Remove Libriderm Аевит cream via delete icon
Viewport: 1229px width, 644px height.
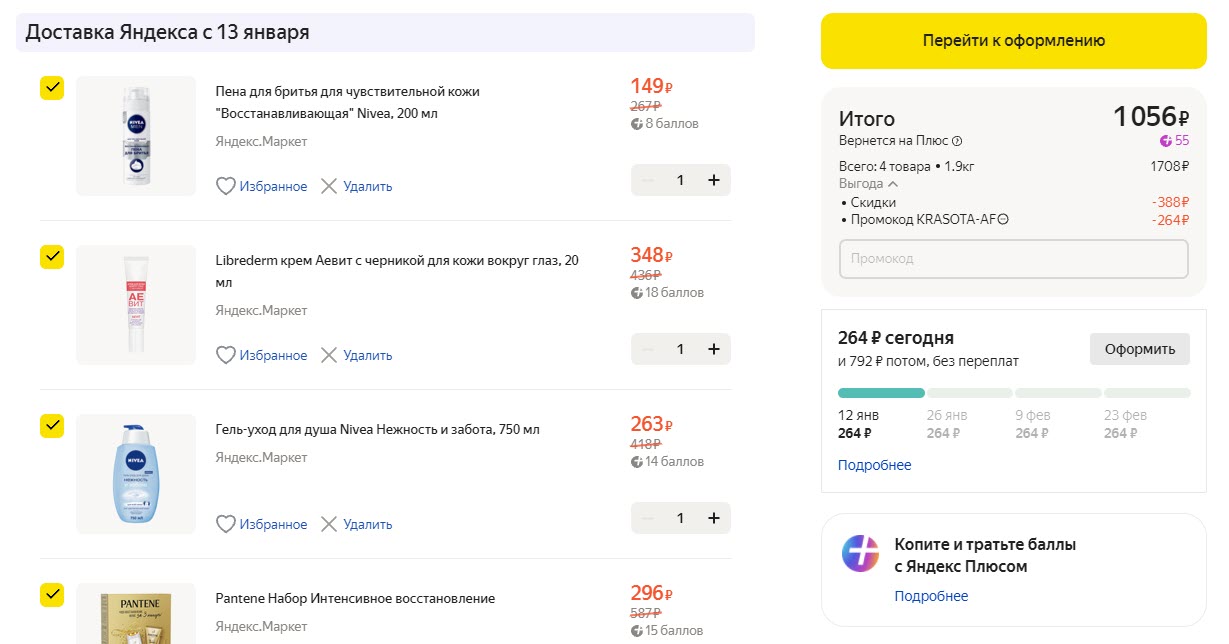coord(330,355)
